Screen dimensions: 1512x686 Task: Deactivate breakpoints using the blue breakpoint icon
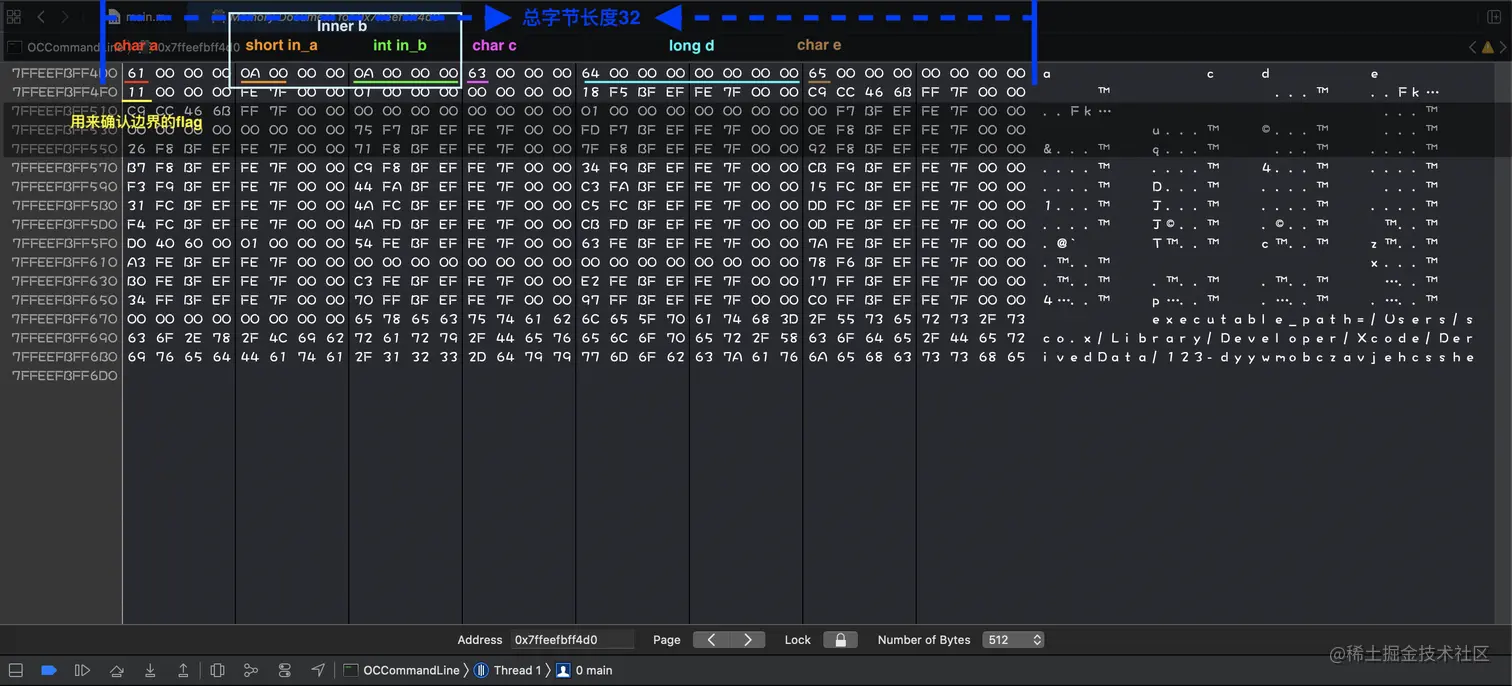[x=48, y=670]
